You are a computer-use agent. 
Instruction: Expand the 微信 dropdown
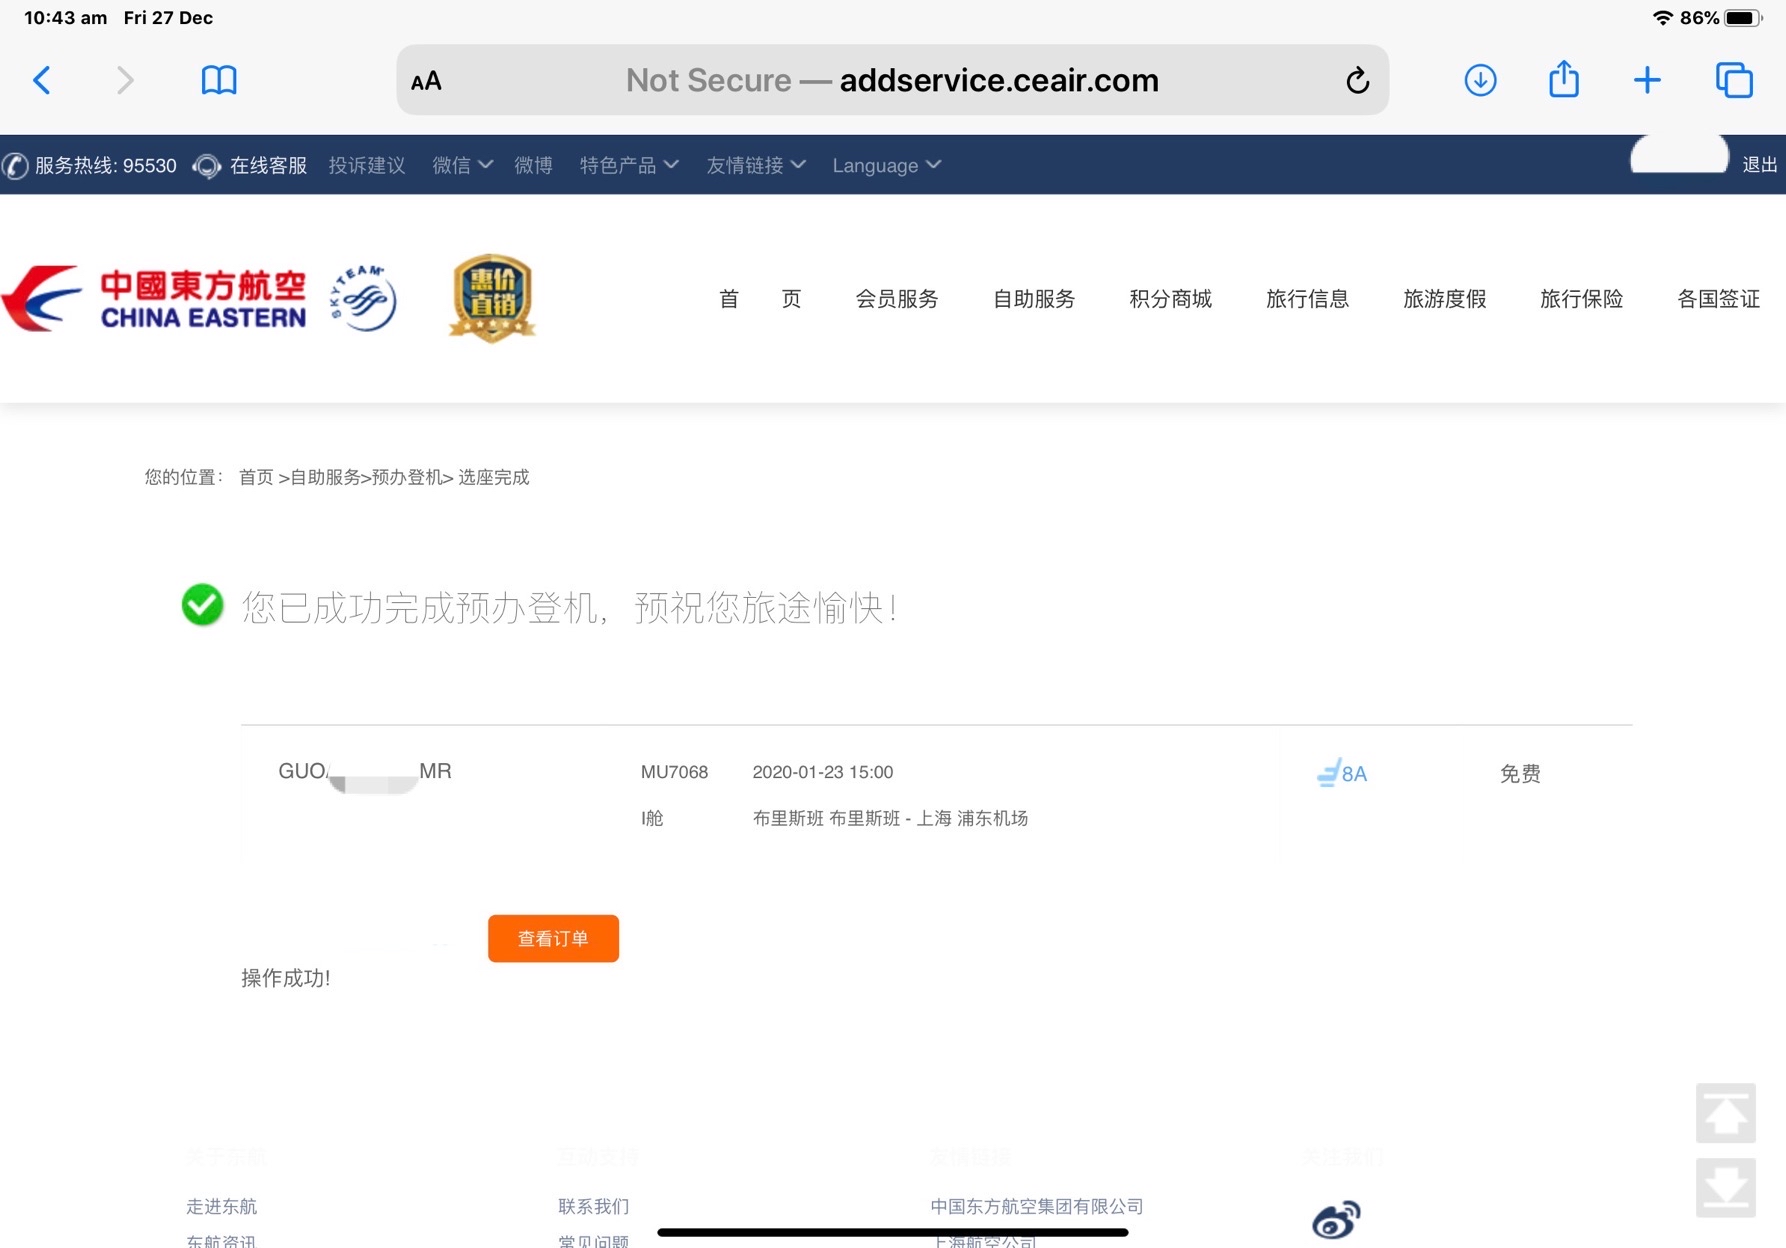[x=462, y=165]
